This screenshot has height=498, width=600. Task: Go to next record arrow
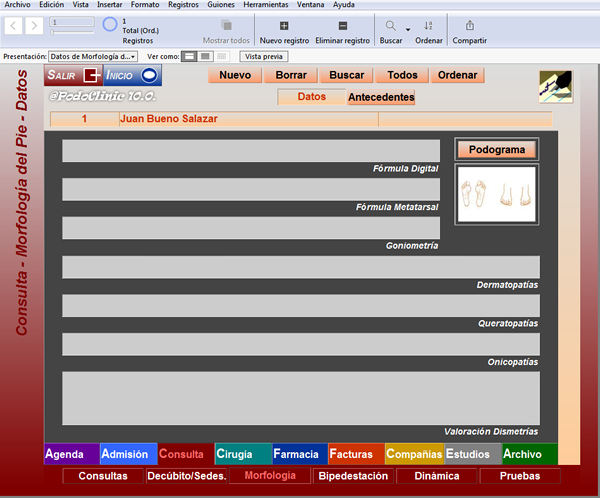(34, 26)
